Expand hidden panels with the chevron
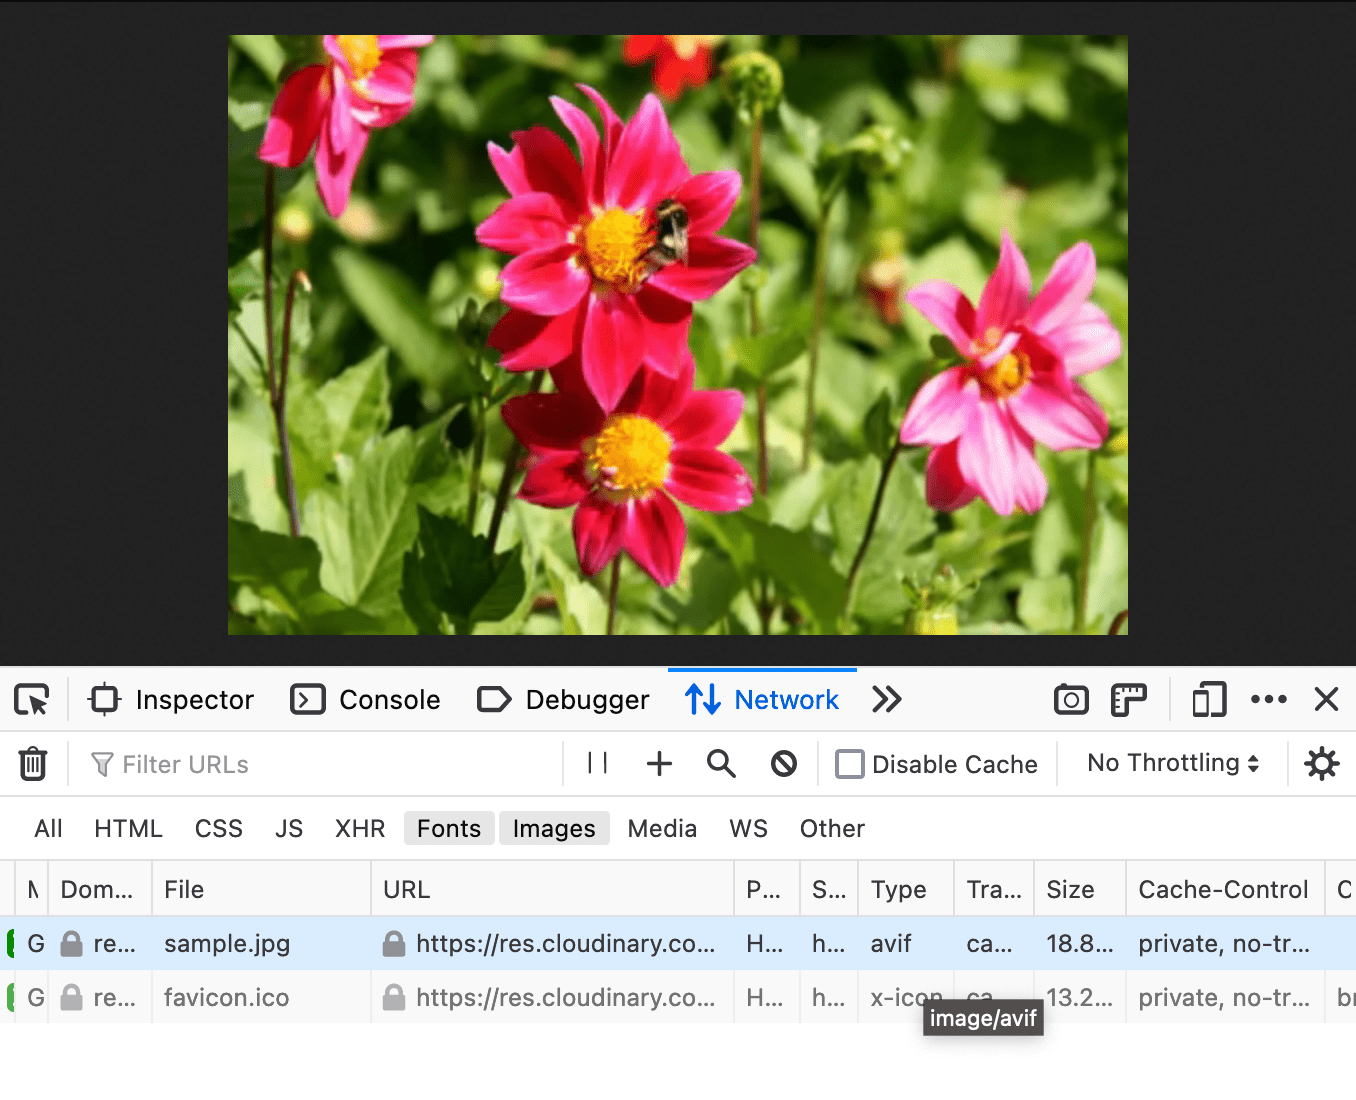 (886, 699)
